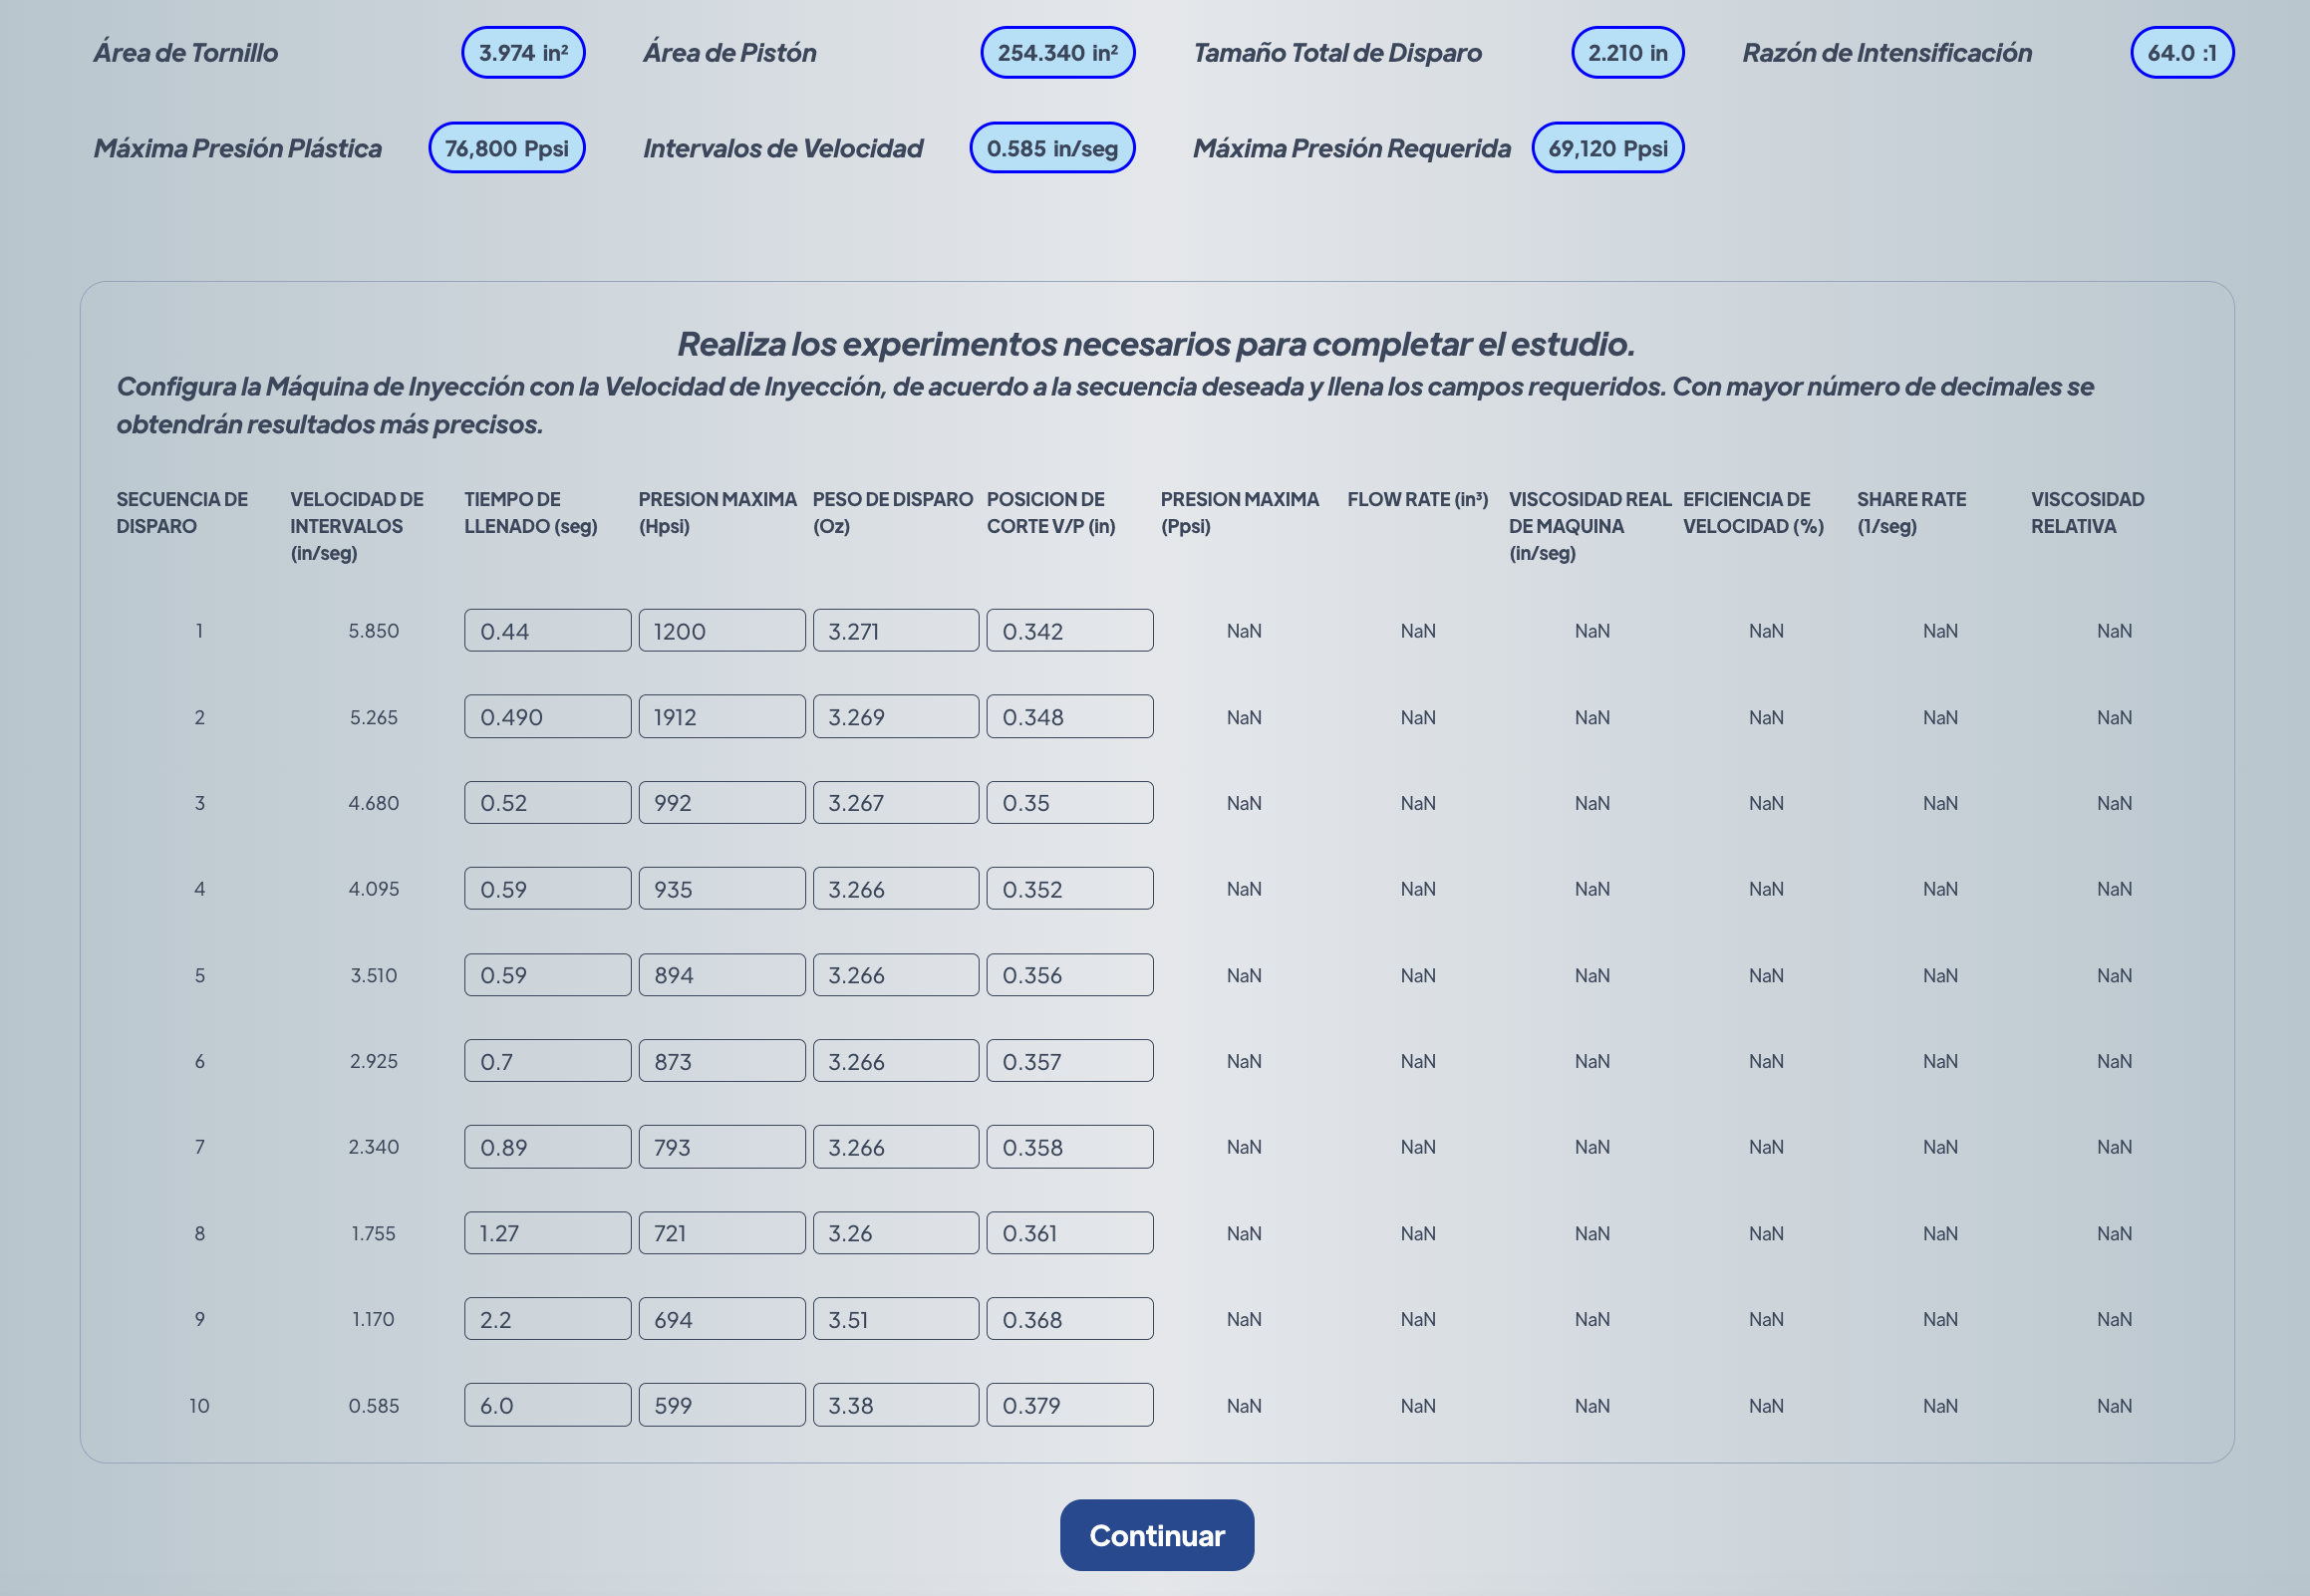Click fill time field showing 6.0
The width and height of the screenshot is (2310, 1596).
(x=547, y=1405)
